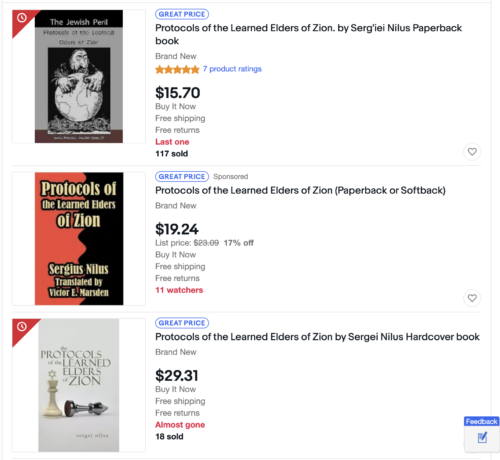Open the 7 product ratings link

pyautogui.click(x=232, y=69)
